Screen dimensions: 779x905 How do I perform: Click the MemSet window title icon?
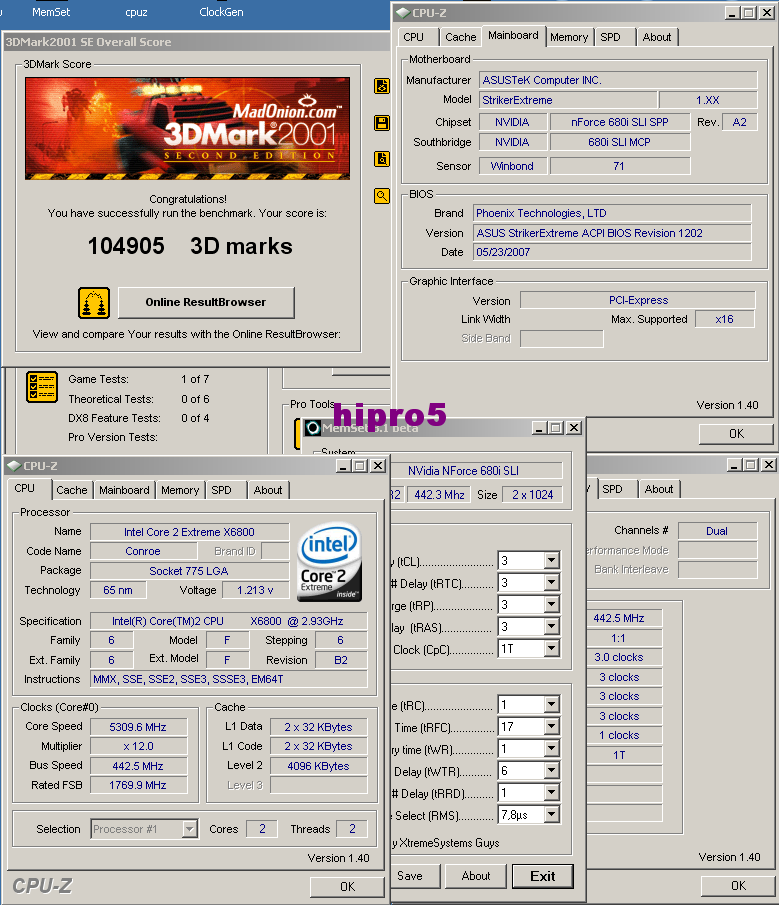(x=313, y=428)
